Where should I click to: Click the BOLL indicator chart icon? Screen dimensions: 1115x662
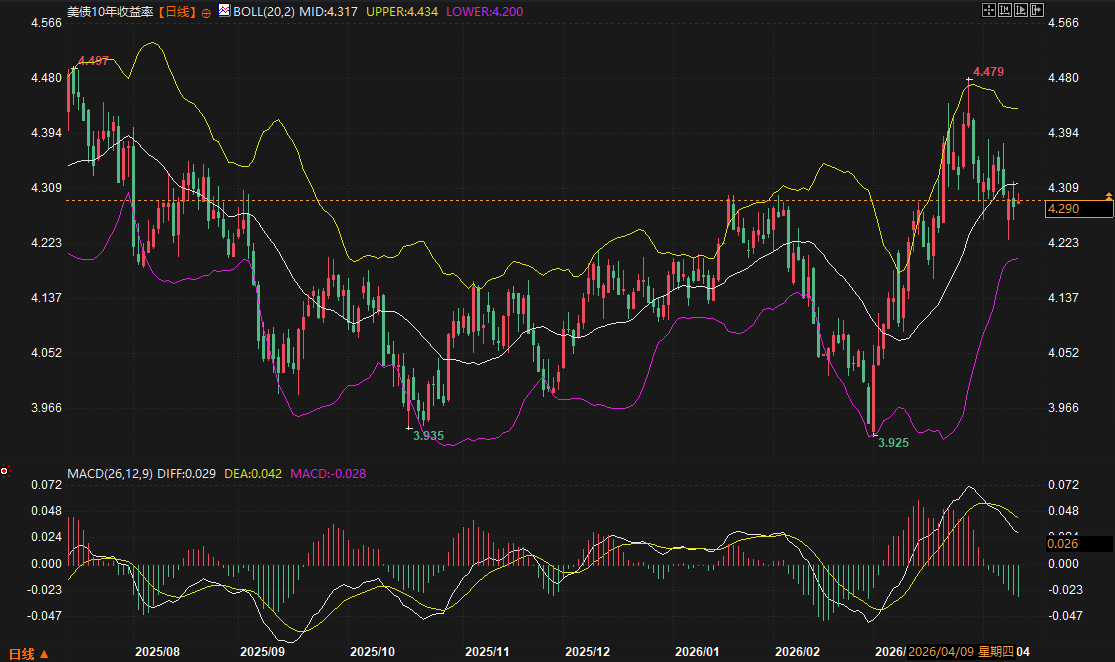224,11
